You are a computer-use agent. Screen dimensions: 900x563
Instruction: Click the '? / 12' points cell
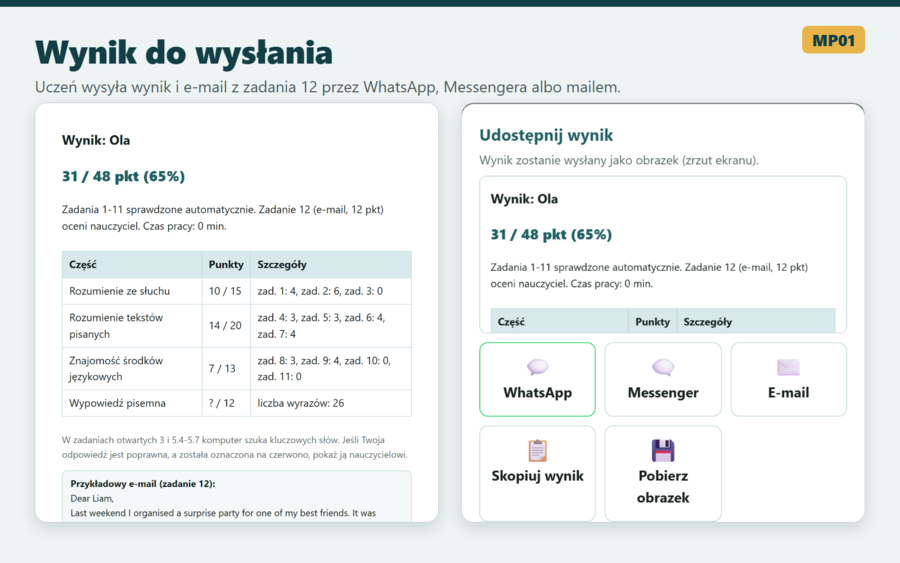point(225,403)
